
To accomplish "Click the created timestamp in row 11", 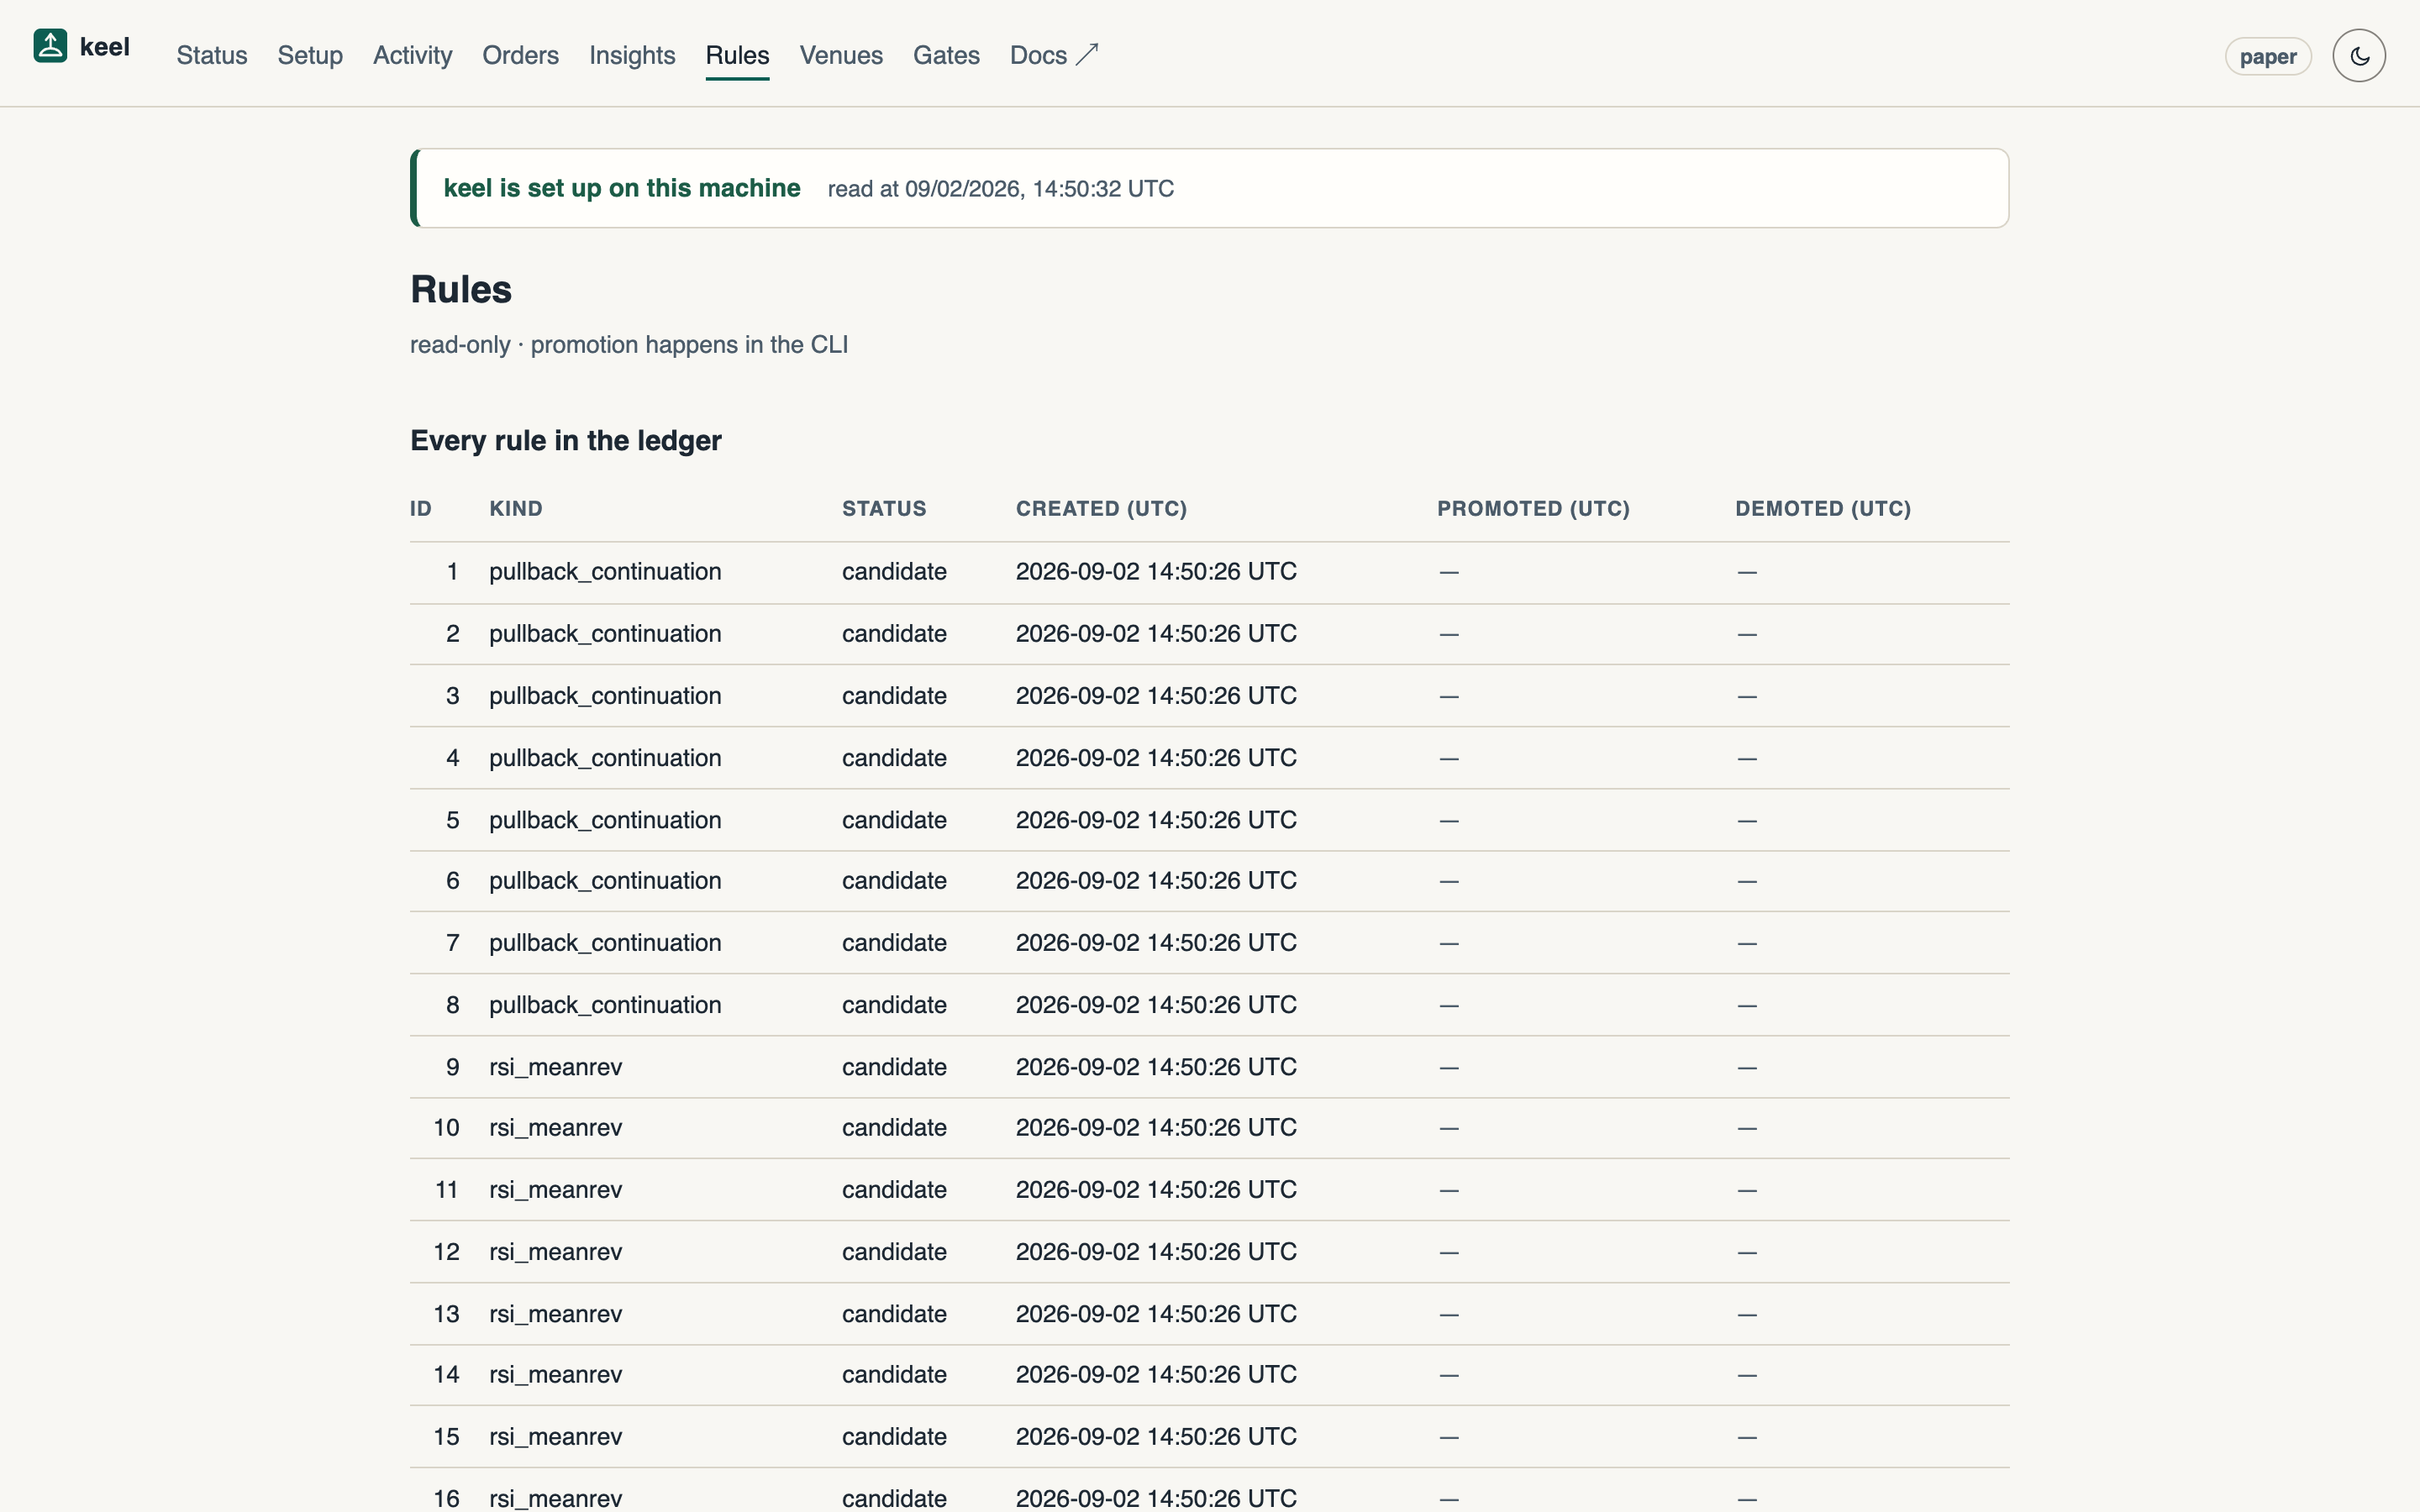I will [x=1156, y=1190].
